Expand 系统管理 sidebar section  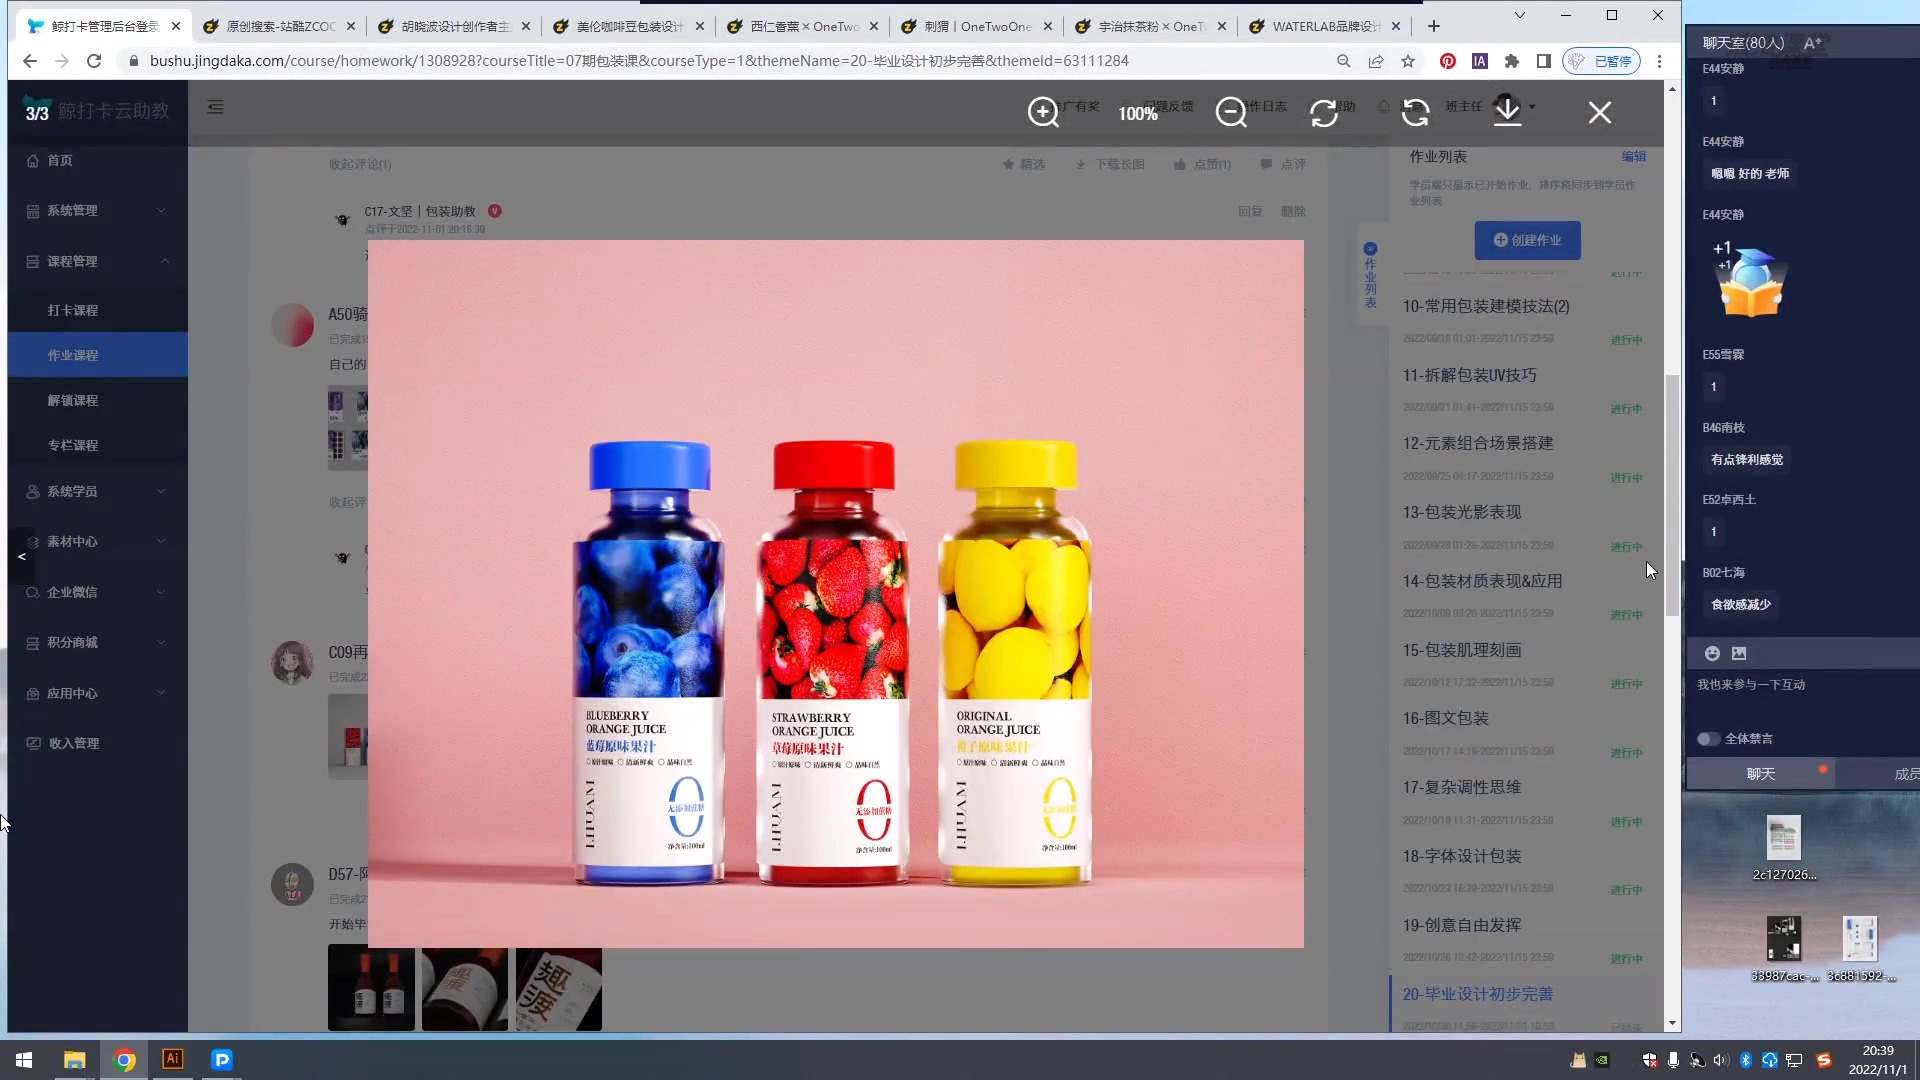[x=98, y=210]
